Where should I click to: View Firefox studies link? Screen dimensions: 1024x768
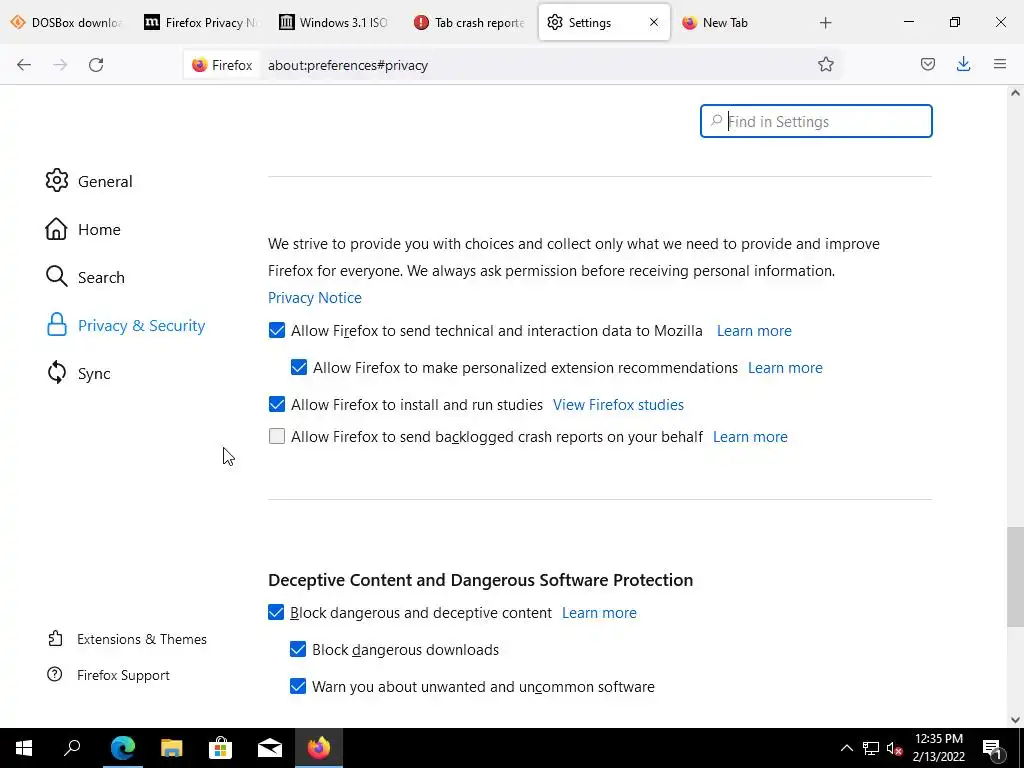click(x=618, y=405)
